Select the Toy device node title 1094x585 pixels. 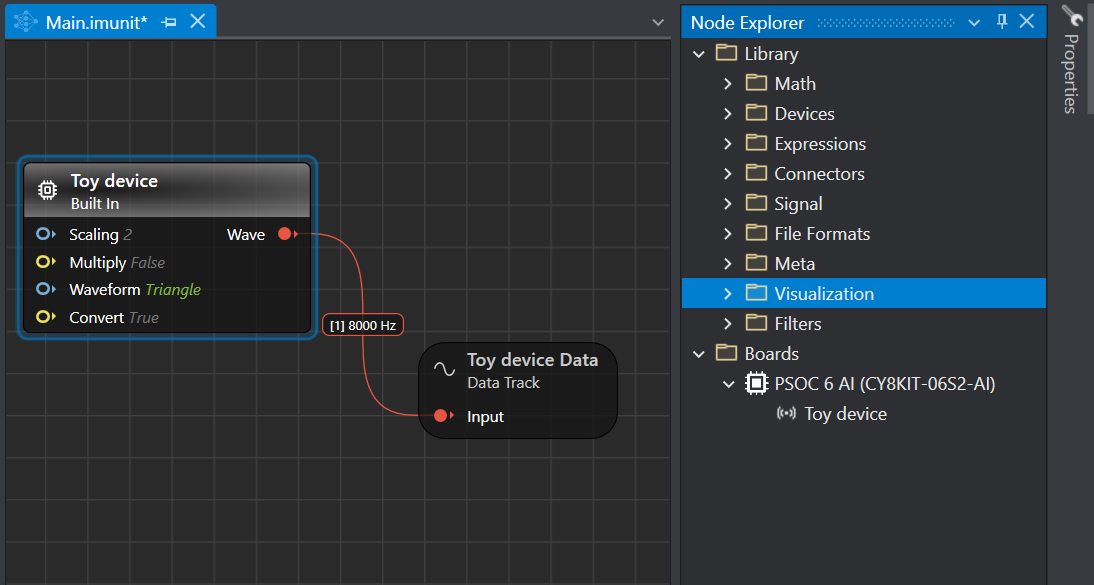114,181
